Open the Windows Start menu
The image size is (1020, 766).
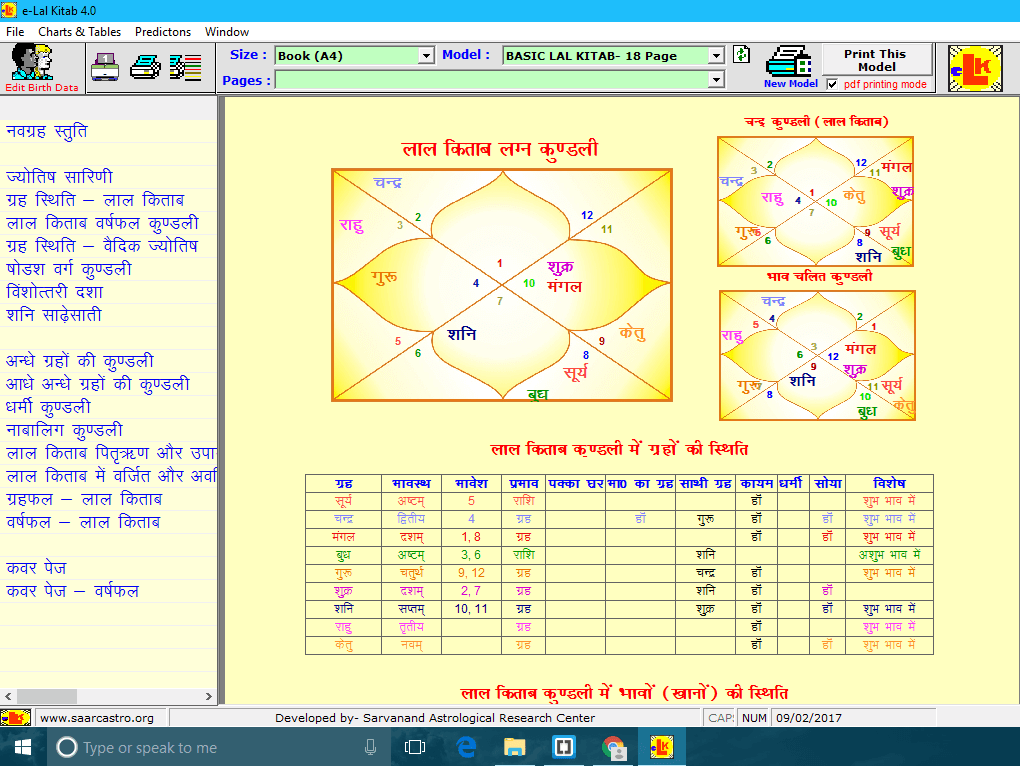click(23, 748)
